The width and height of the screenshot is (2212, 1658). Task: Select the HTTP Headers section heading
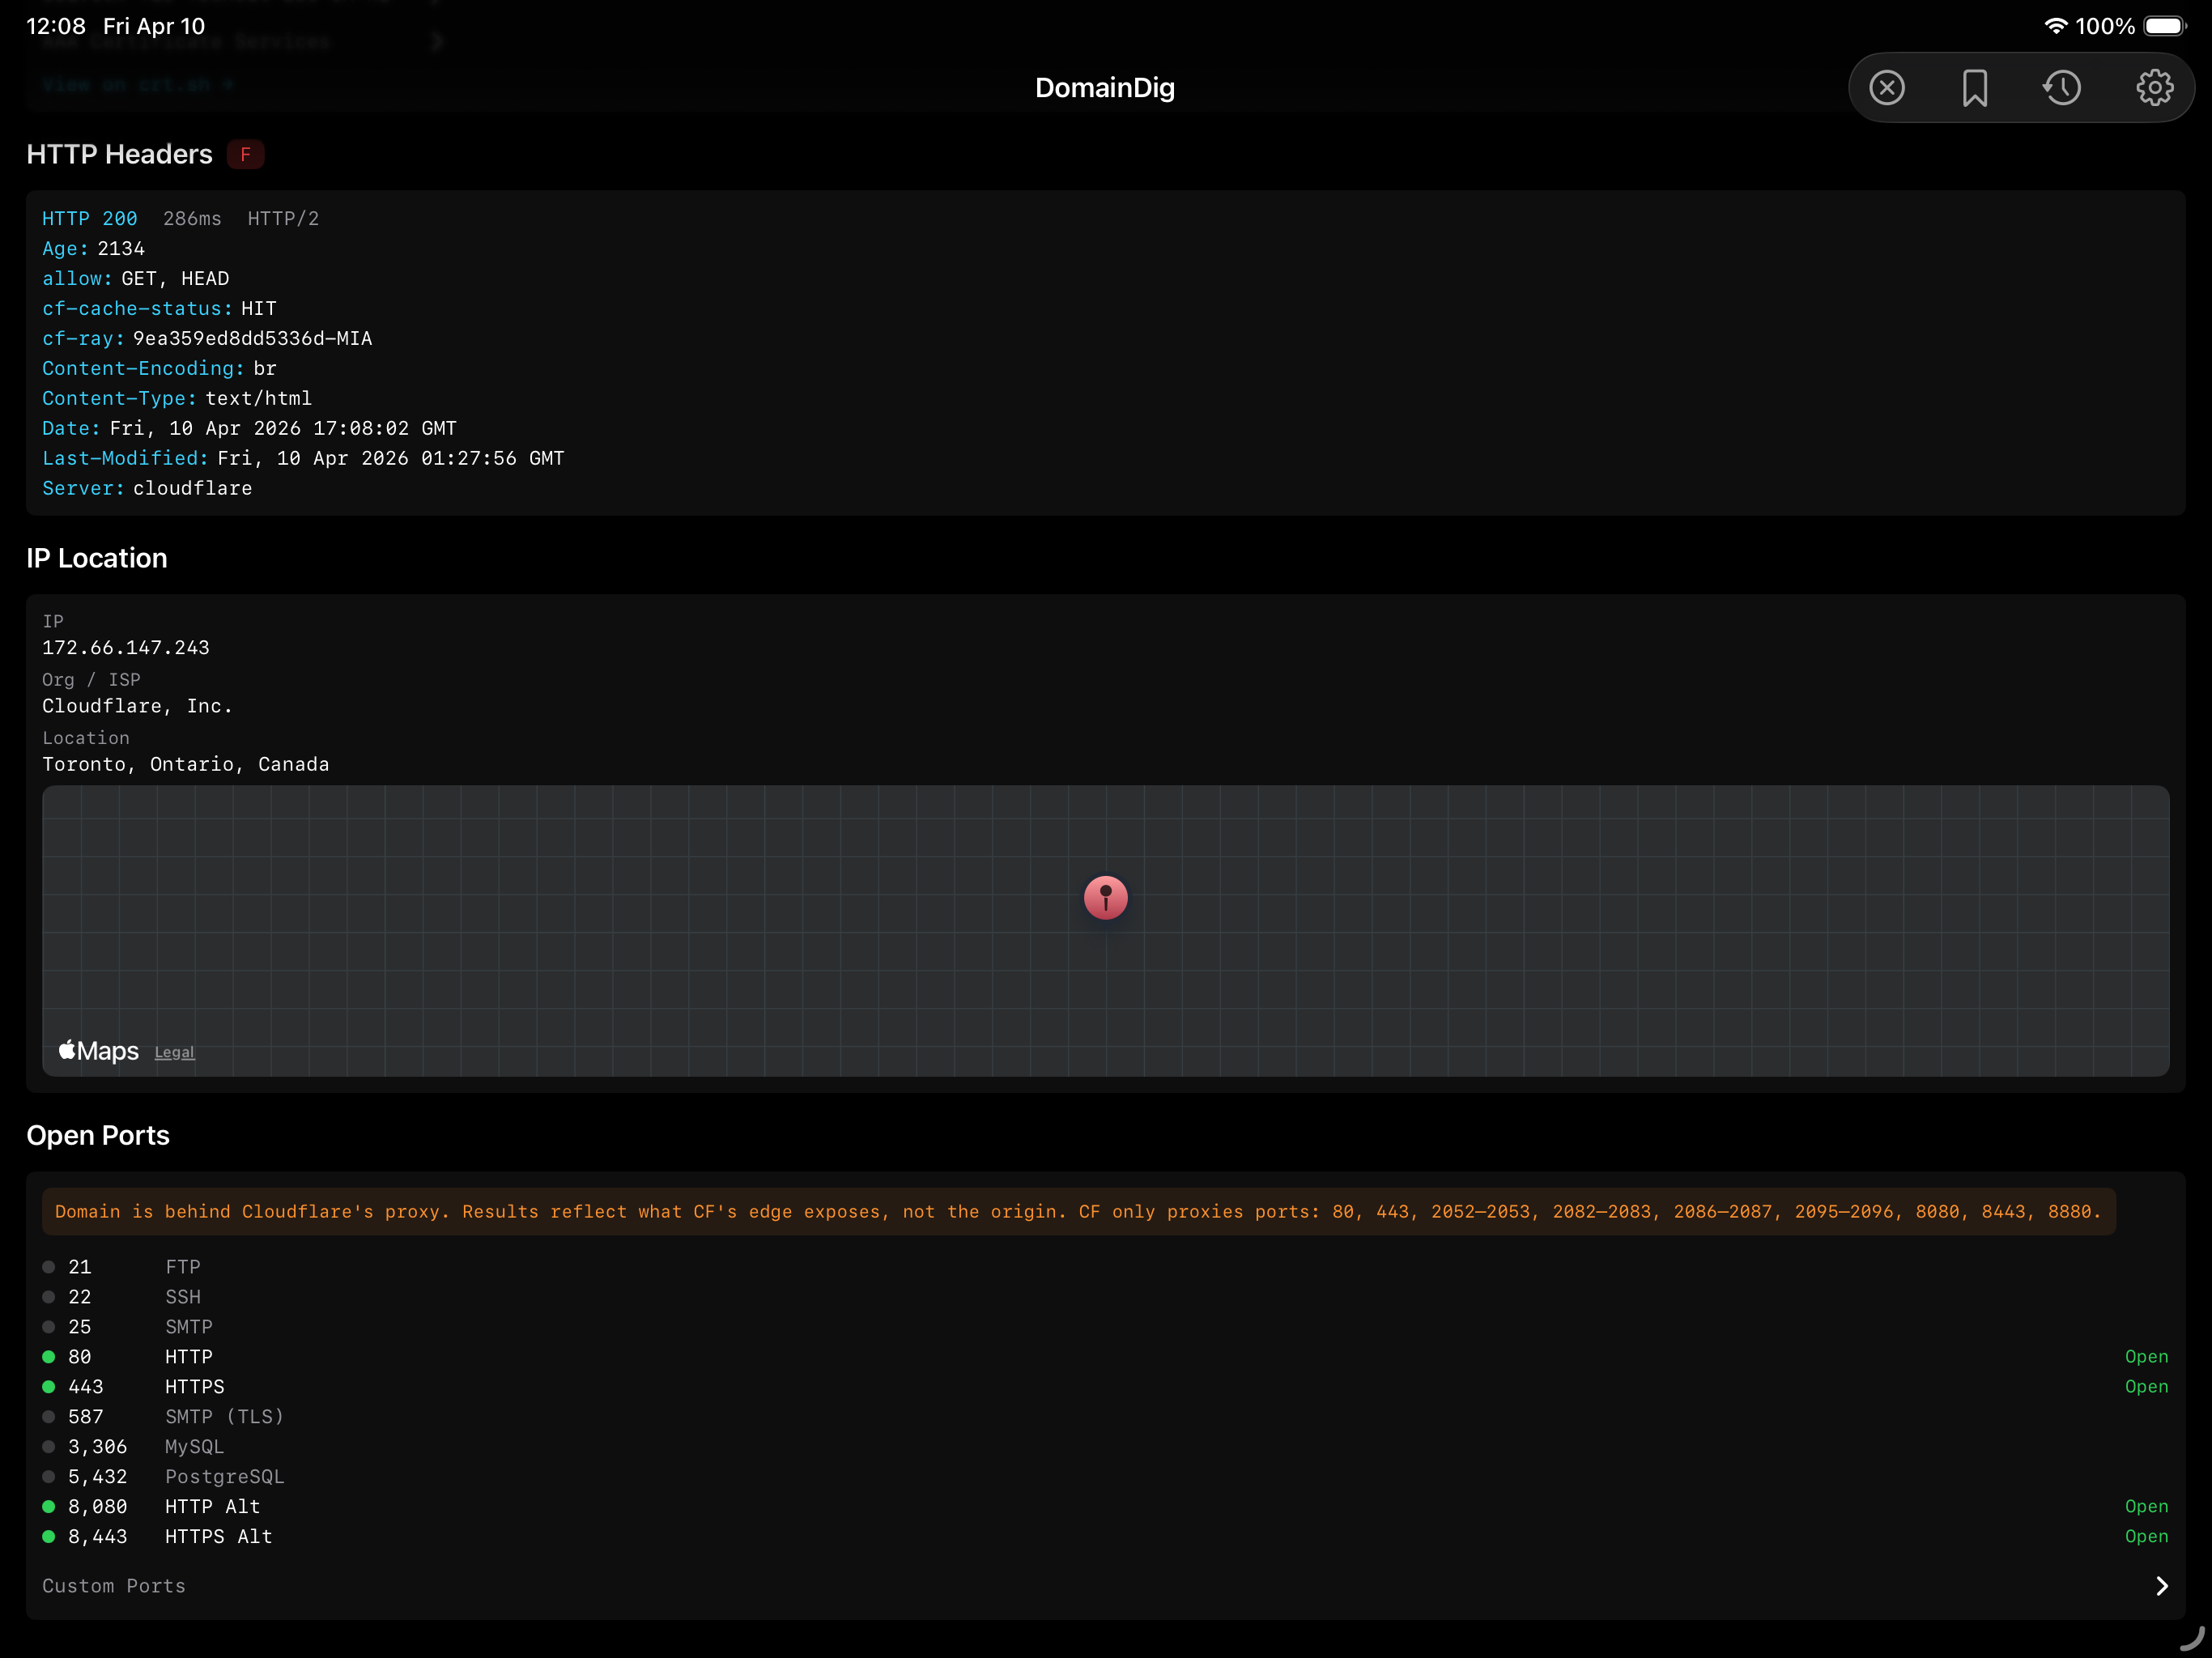click(x=119, y=154)
